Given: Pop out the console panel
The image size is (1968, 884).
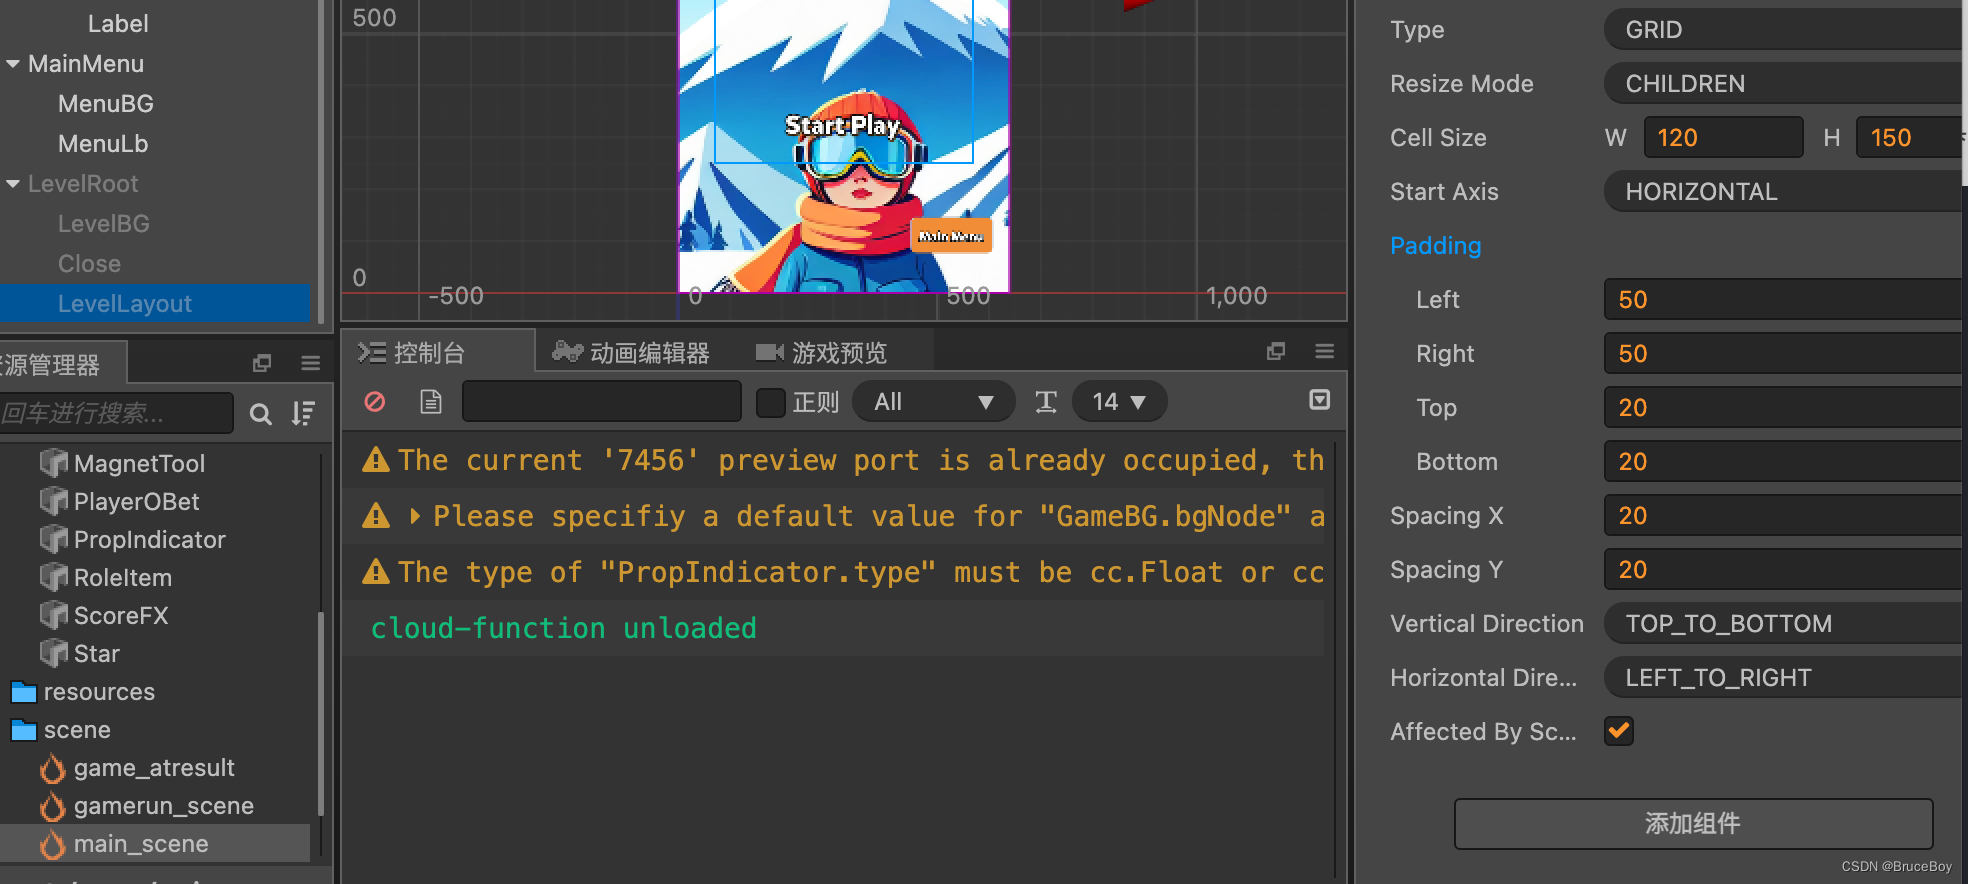Looking at the screenshot, I should click(1276, 351).
